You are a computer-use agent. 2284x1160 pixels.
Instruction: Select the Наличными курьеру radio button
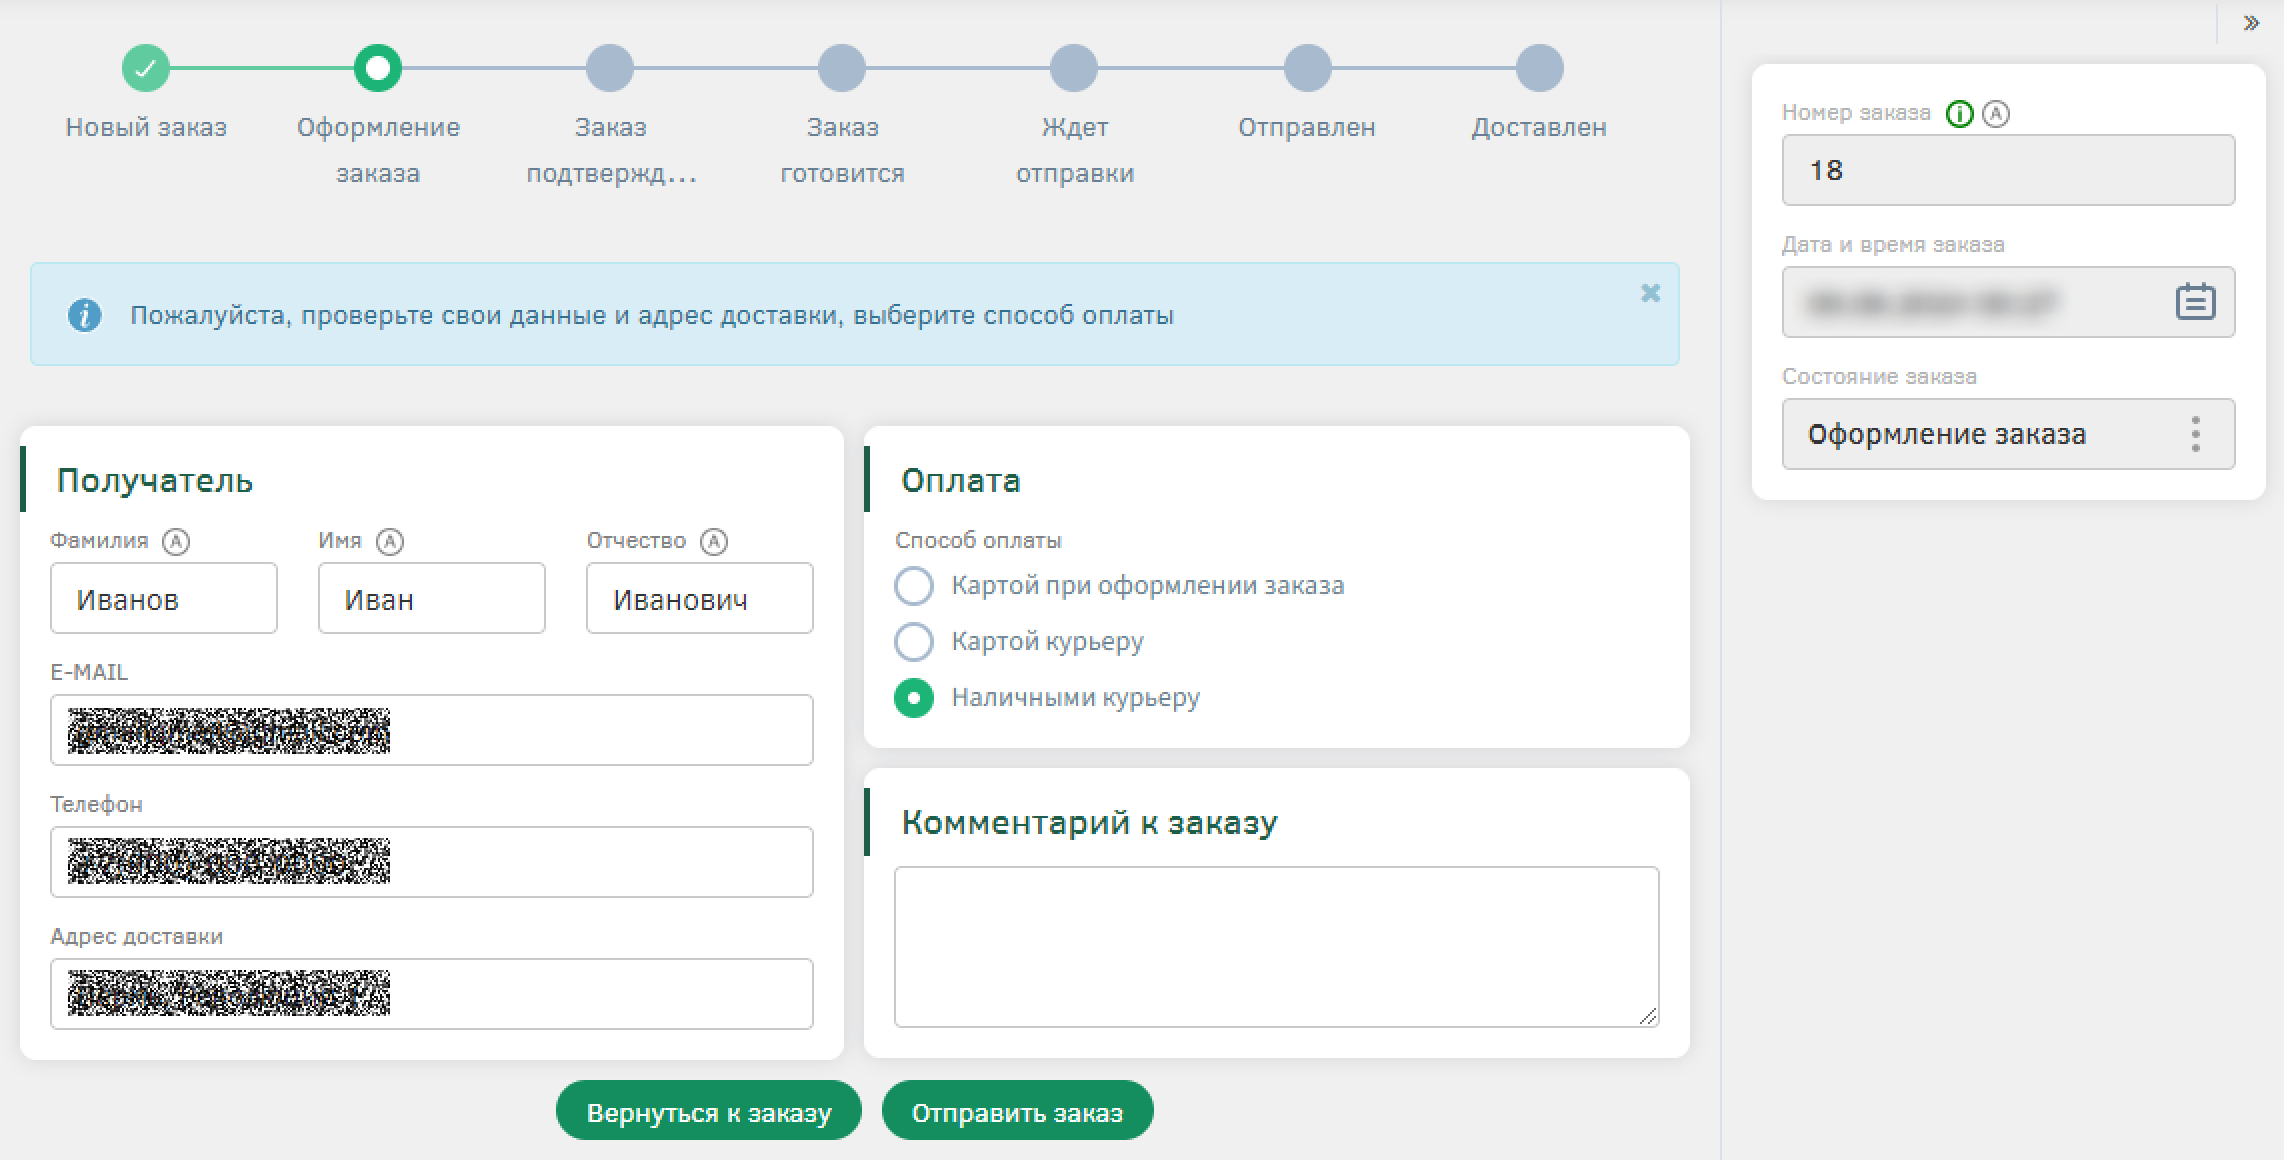pyautogui.click(x=914, y=698)
